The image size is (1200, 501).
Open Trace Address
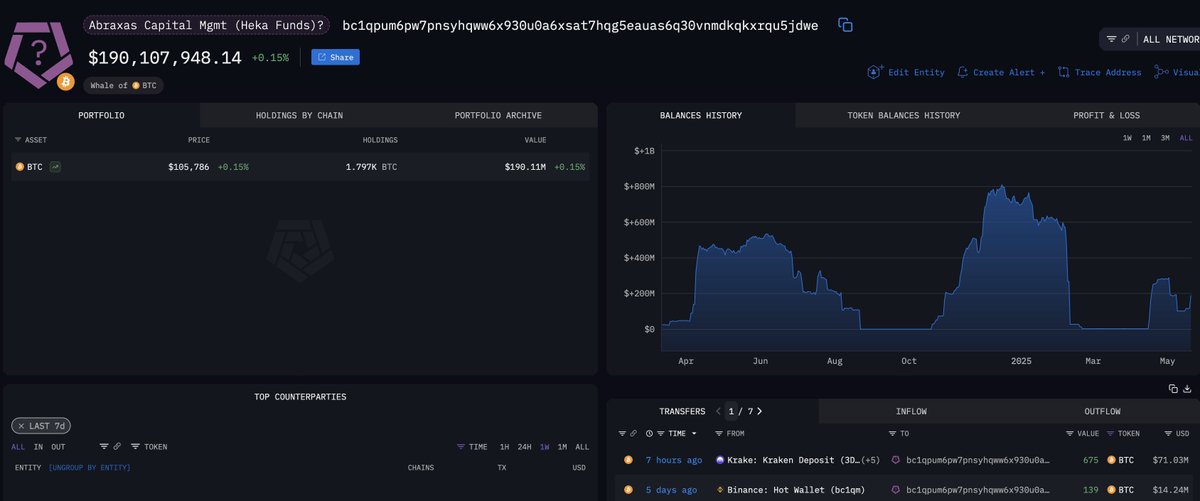point(1100,72)
